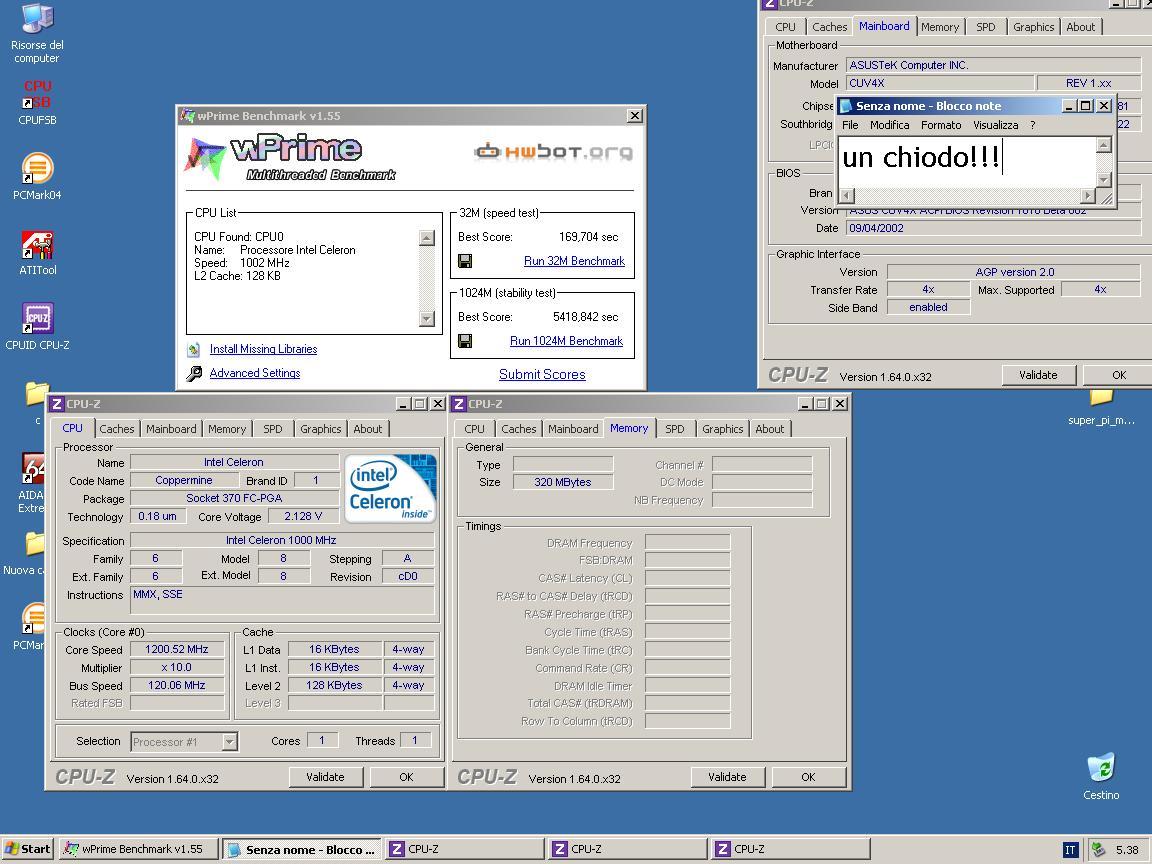Click the Bus Speed 120.06 MHz value

coord(177,685)
